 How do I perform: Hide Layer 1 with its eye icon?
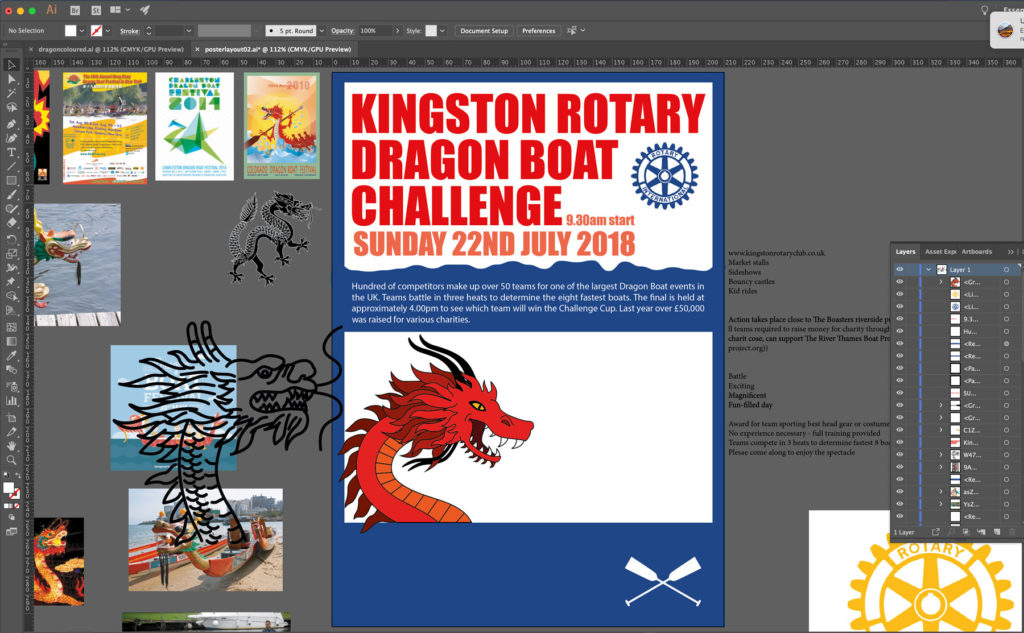(x=899, y=269)
